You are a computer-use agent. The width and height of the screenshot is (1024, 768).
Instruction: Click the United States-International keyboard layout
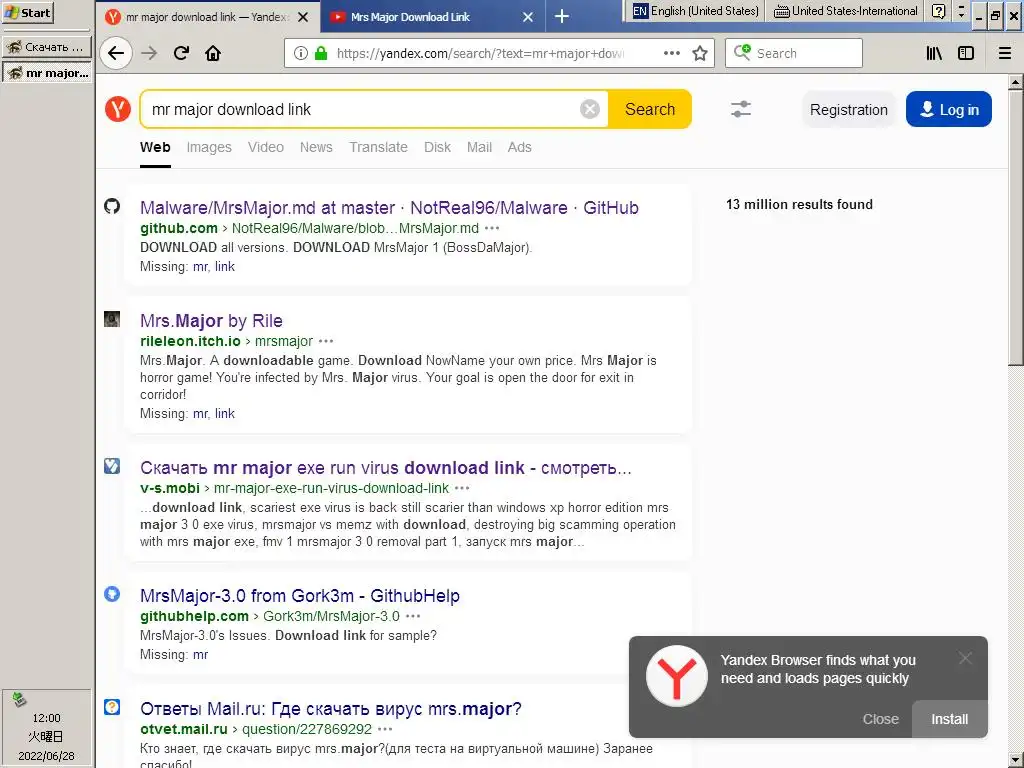click(846, 11)
